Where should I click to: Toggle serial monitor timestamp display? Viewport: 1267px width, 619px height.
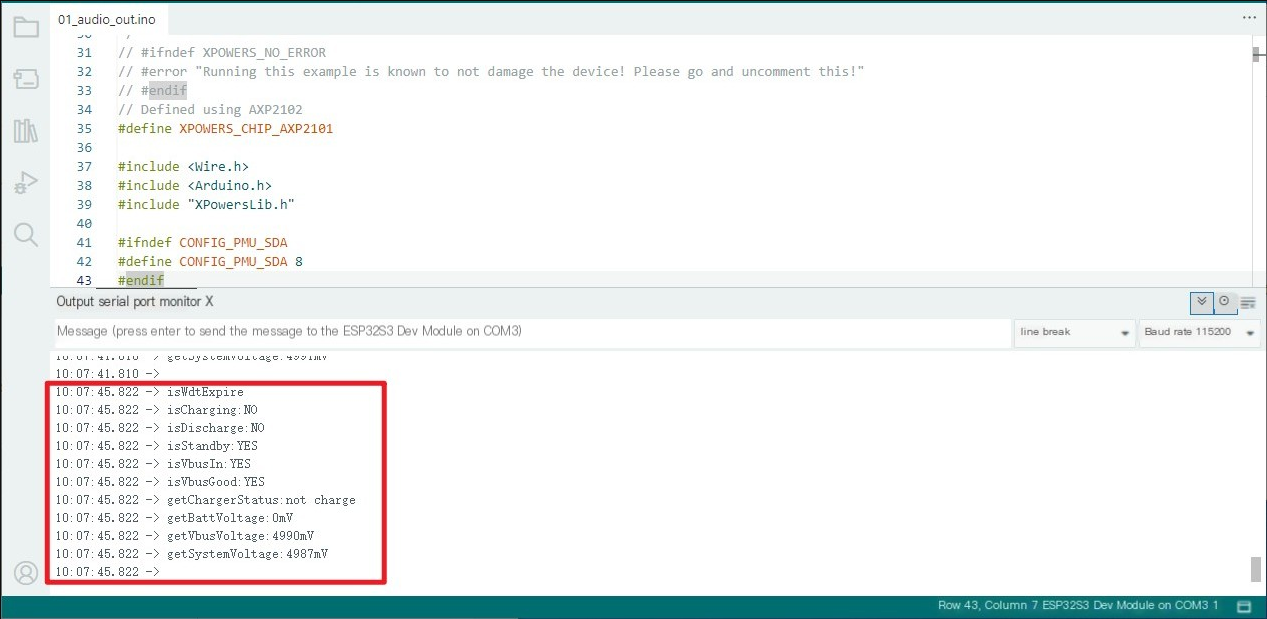(x=1225, y=302)
